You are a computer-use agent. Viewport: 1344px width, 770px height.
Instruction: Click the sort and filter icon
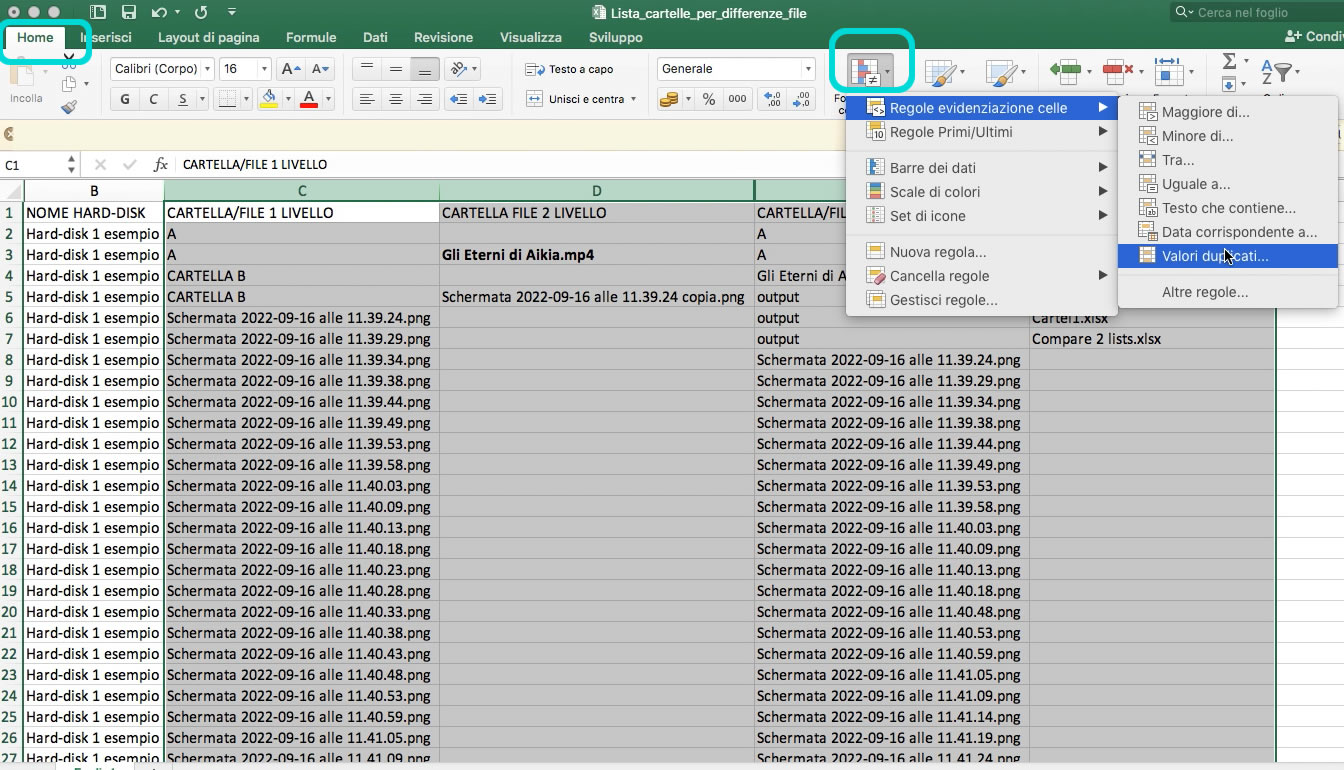[1277, 72]
